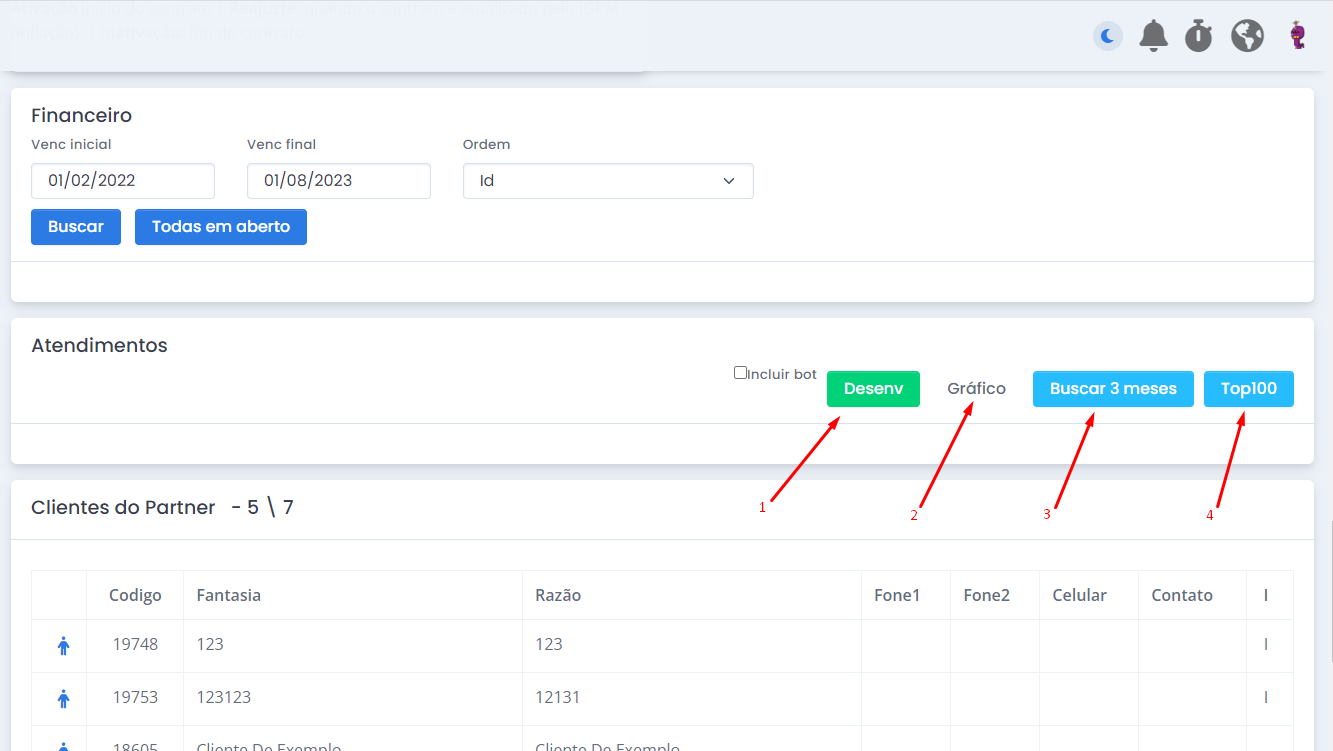Viewport: 1333px width, 751px height.
Task: Click the I link in row 19748
Action: pyautogui.click(x=1265, y=645)
